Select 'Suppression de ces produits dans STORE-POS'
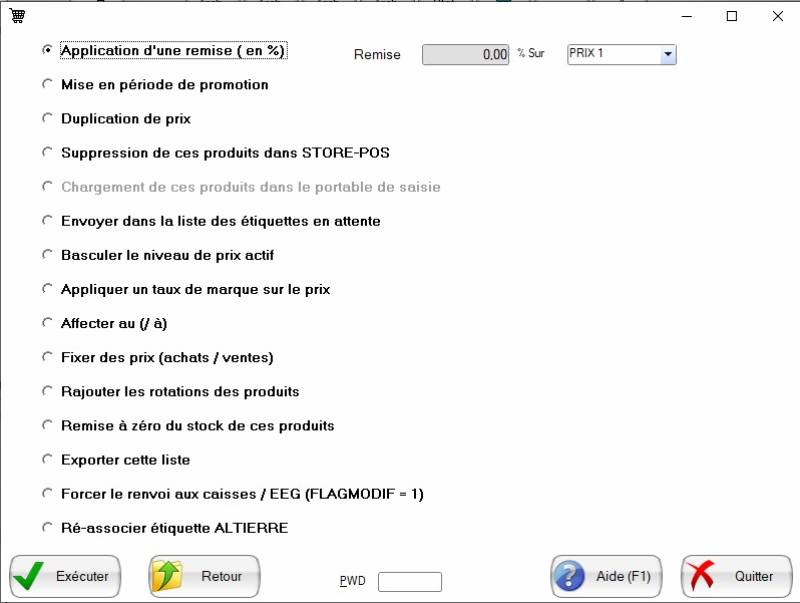 pos(46,153)
